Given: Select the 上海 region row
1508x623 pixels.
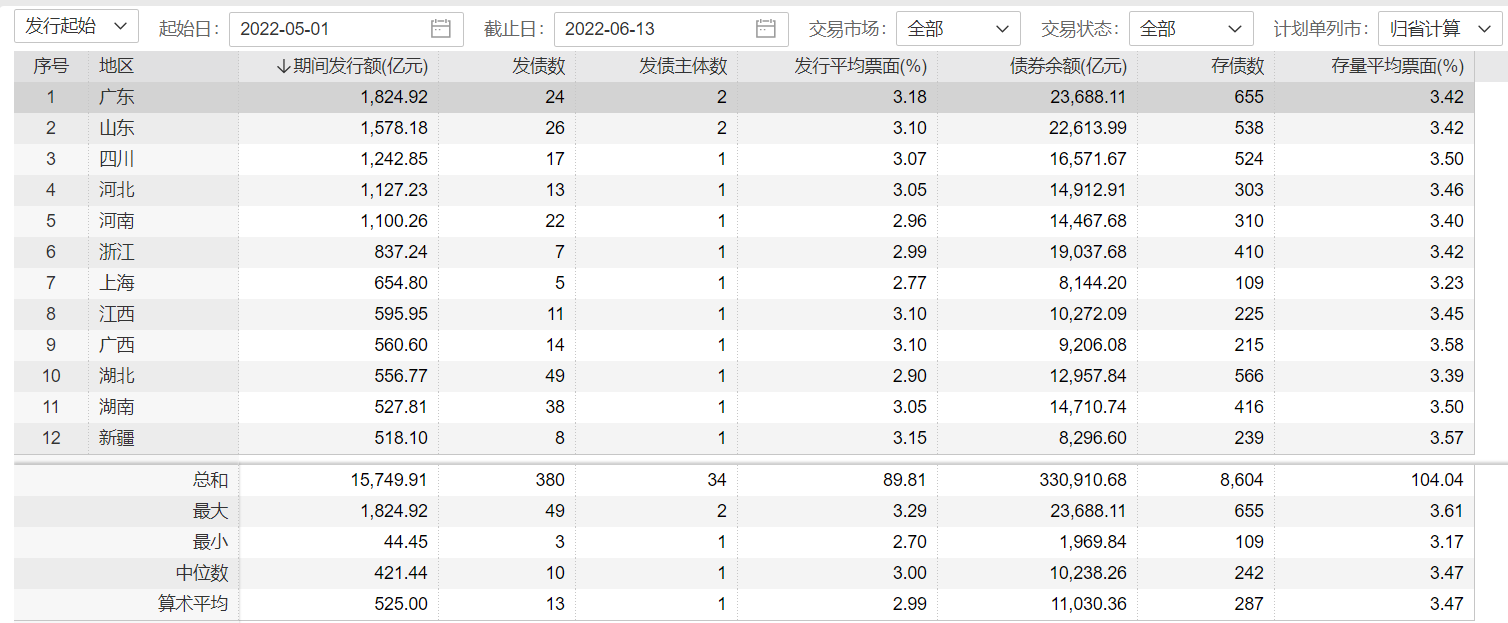Looking at the screenshot, I should click(117, 283).
